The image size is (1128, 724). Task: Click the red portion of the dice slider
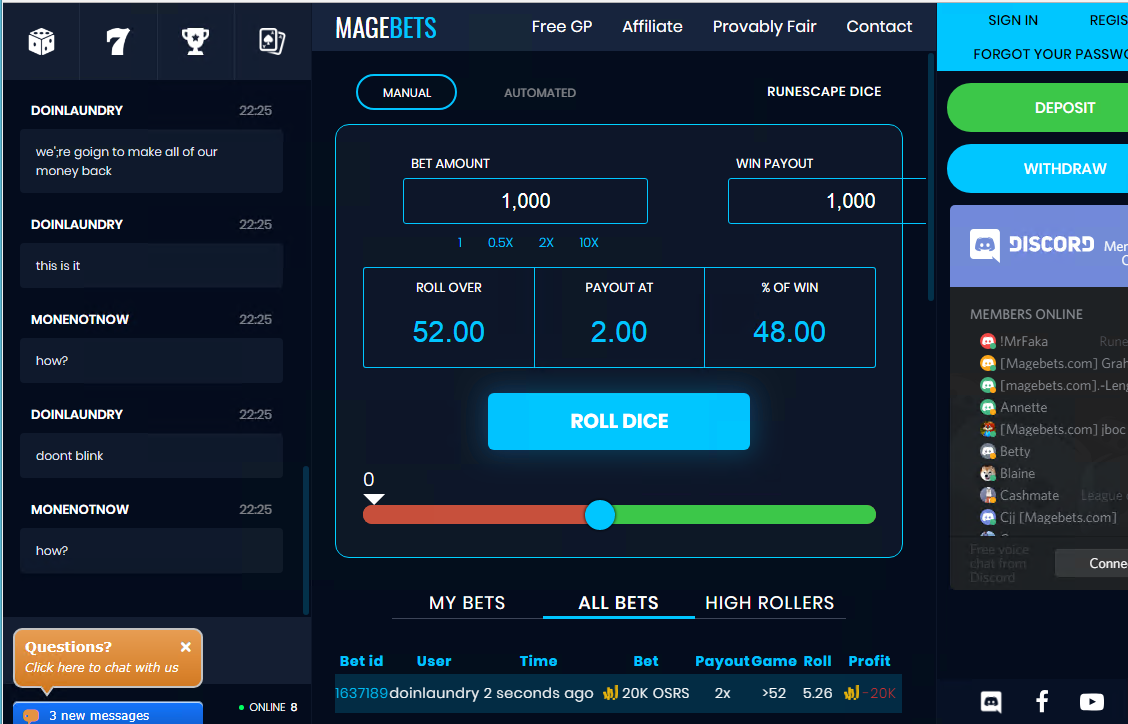474,515
